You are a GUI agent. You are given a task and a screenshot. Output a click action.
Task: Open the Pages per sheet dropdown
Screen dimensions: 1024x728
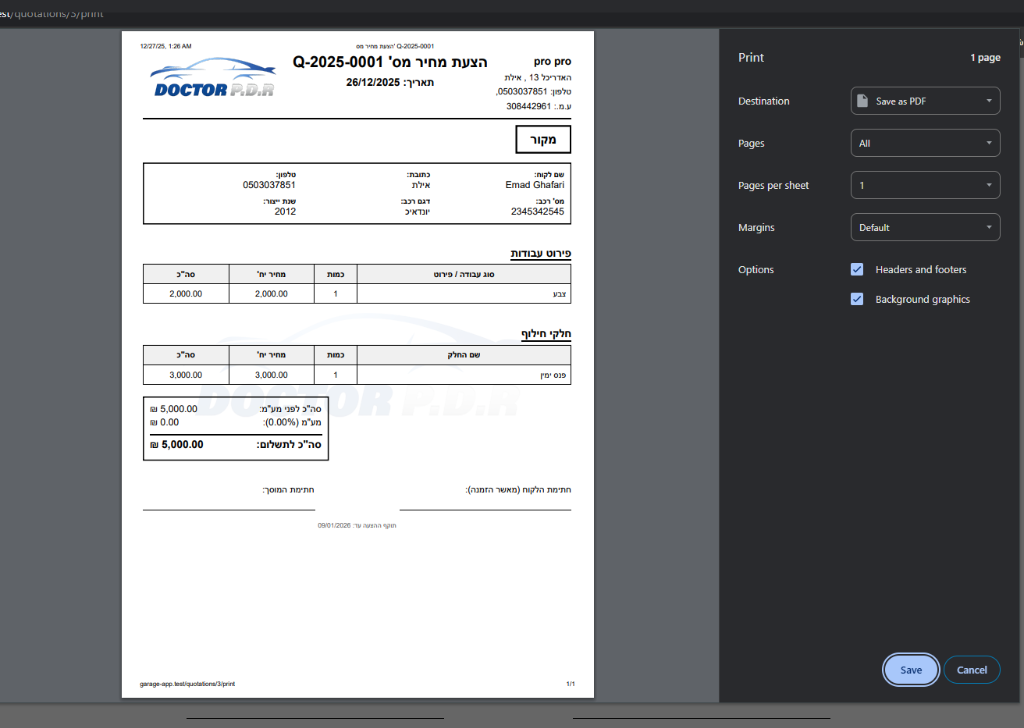pyautogui.click(x=925, y=185)
